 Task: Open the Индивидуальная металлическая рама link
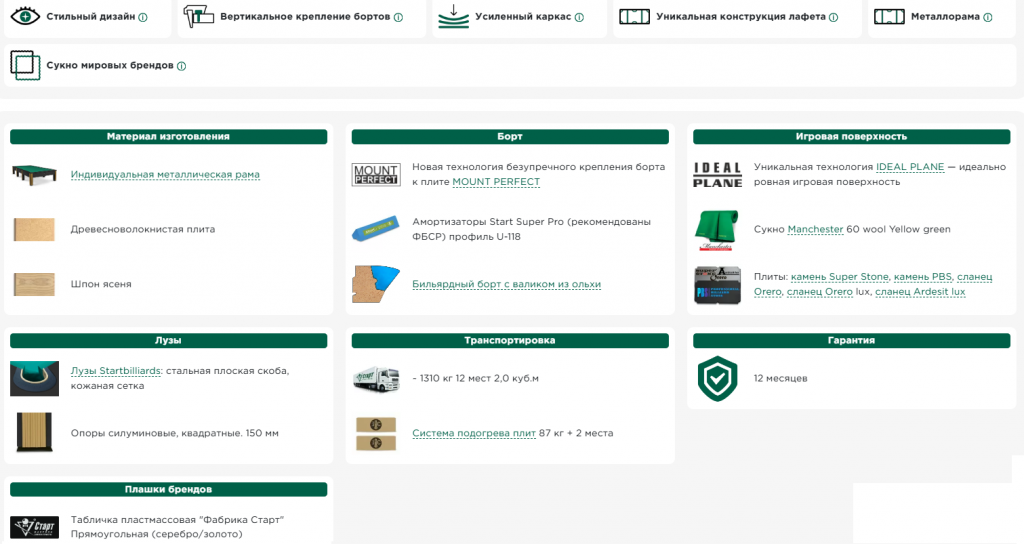[x=165, y=174]
